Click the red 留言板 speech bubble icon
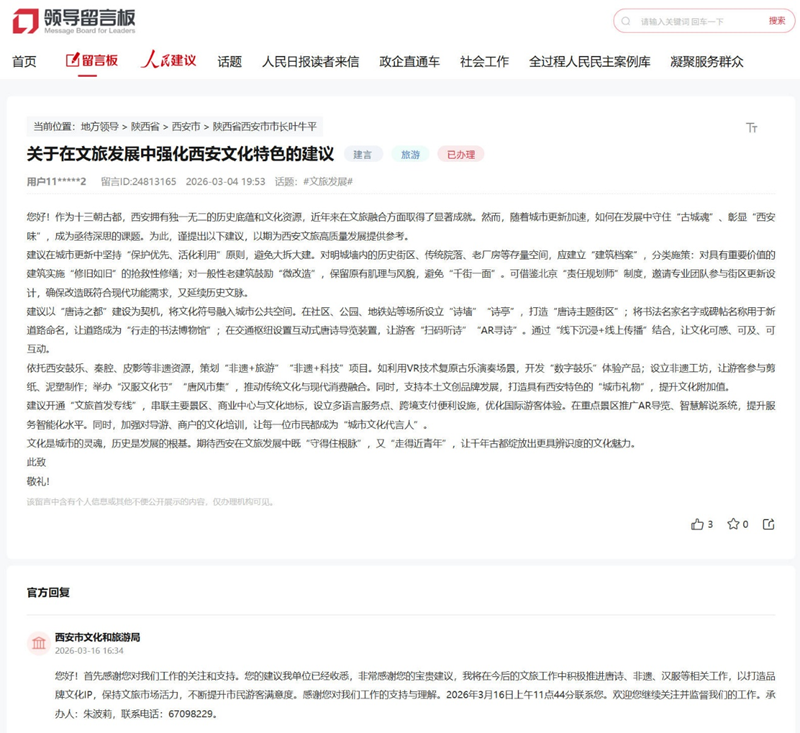This screenshot has width=800, height=733. pyautogui.click(x=75, y=61)
